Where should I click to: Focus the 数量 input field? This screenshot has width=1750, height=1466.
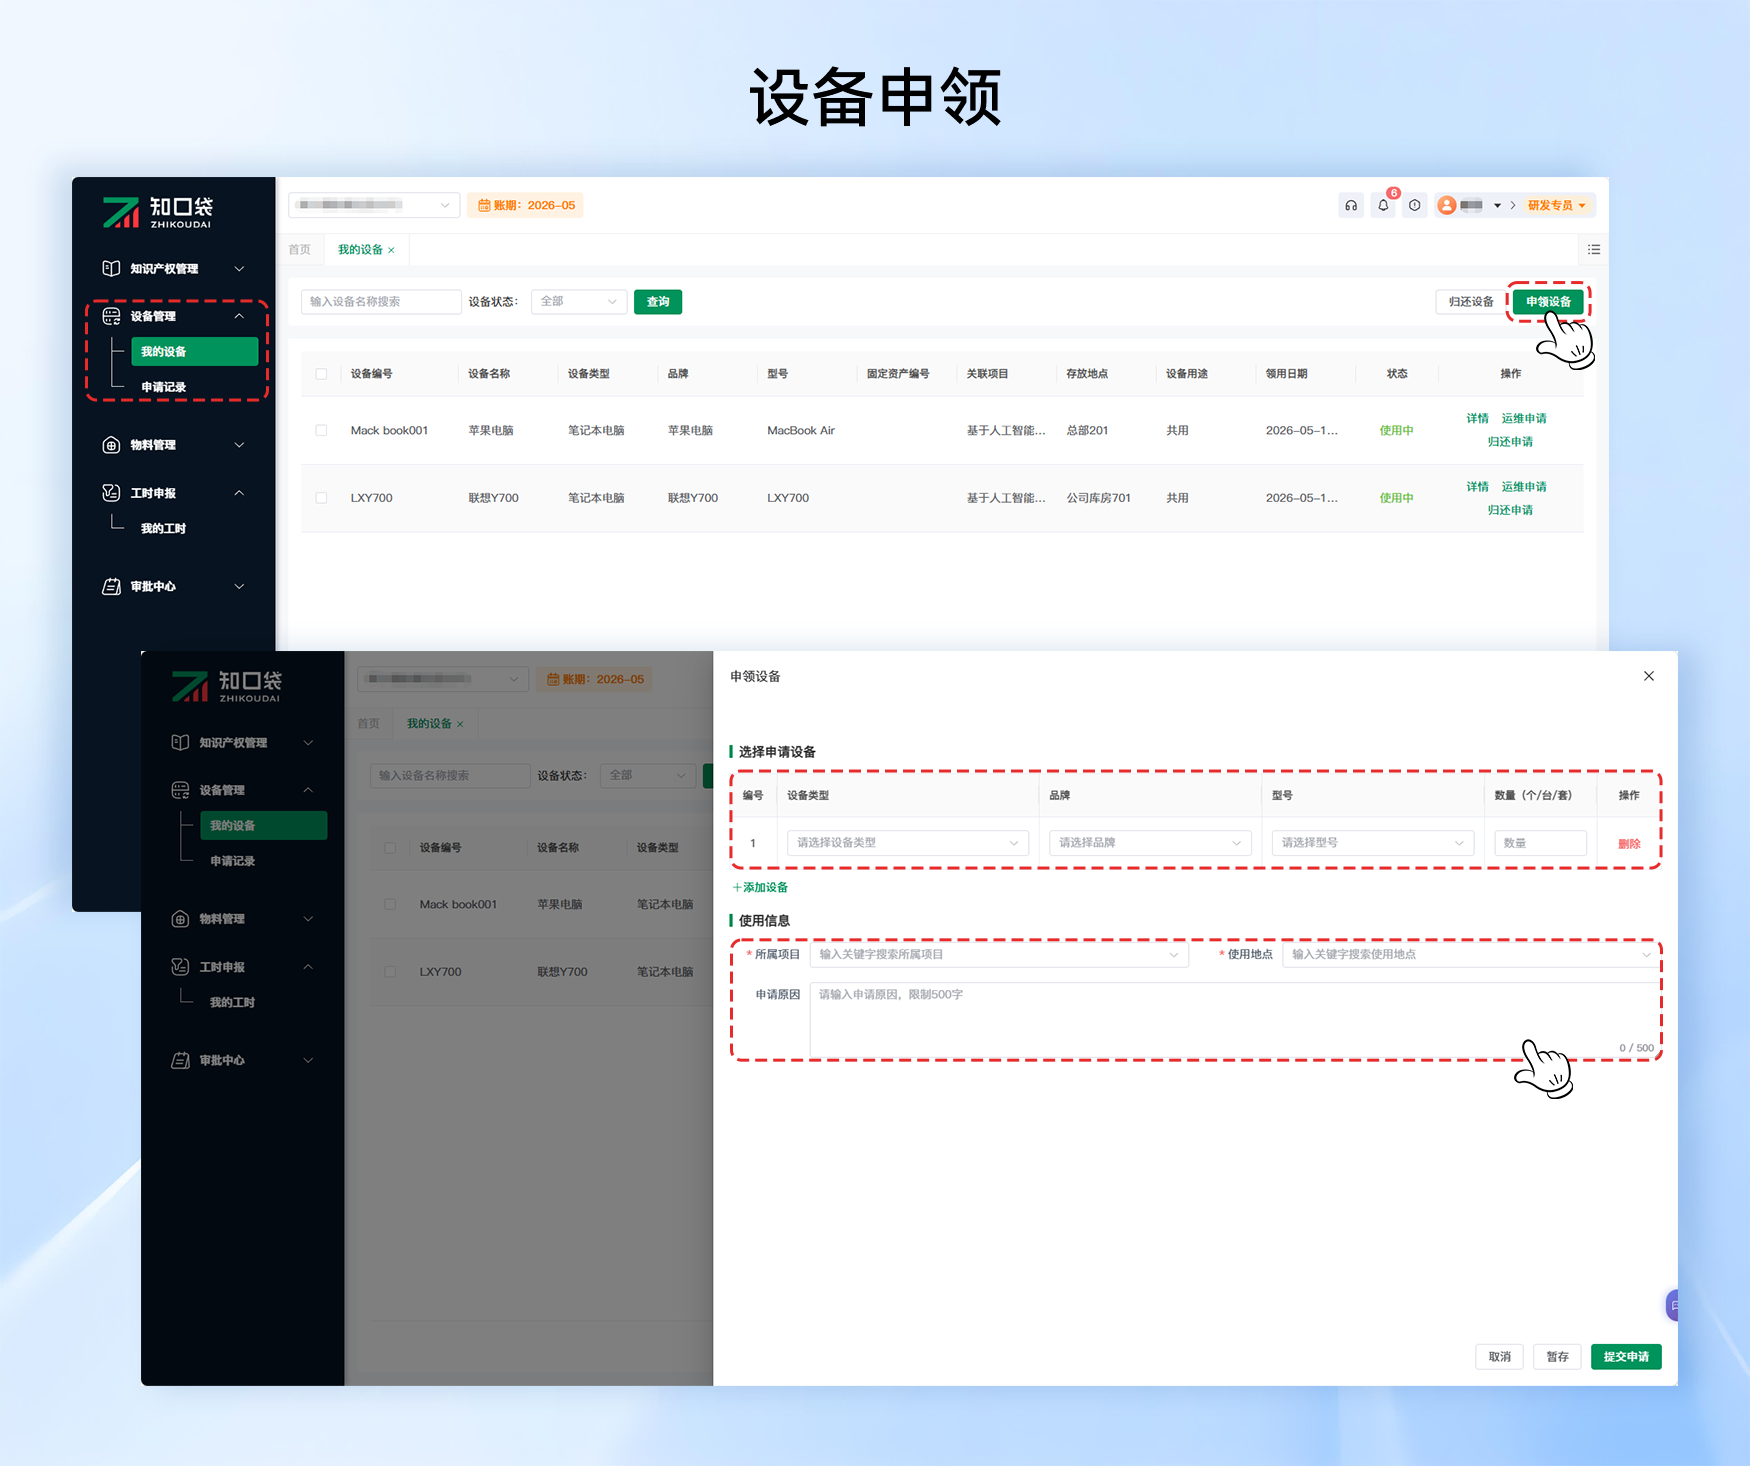tap(1540, 843)
